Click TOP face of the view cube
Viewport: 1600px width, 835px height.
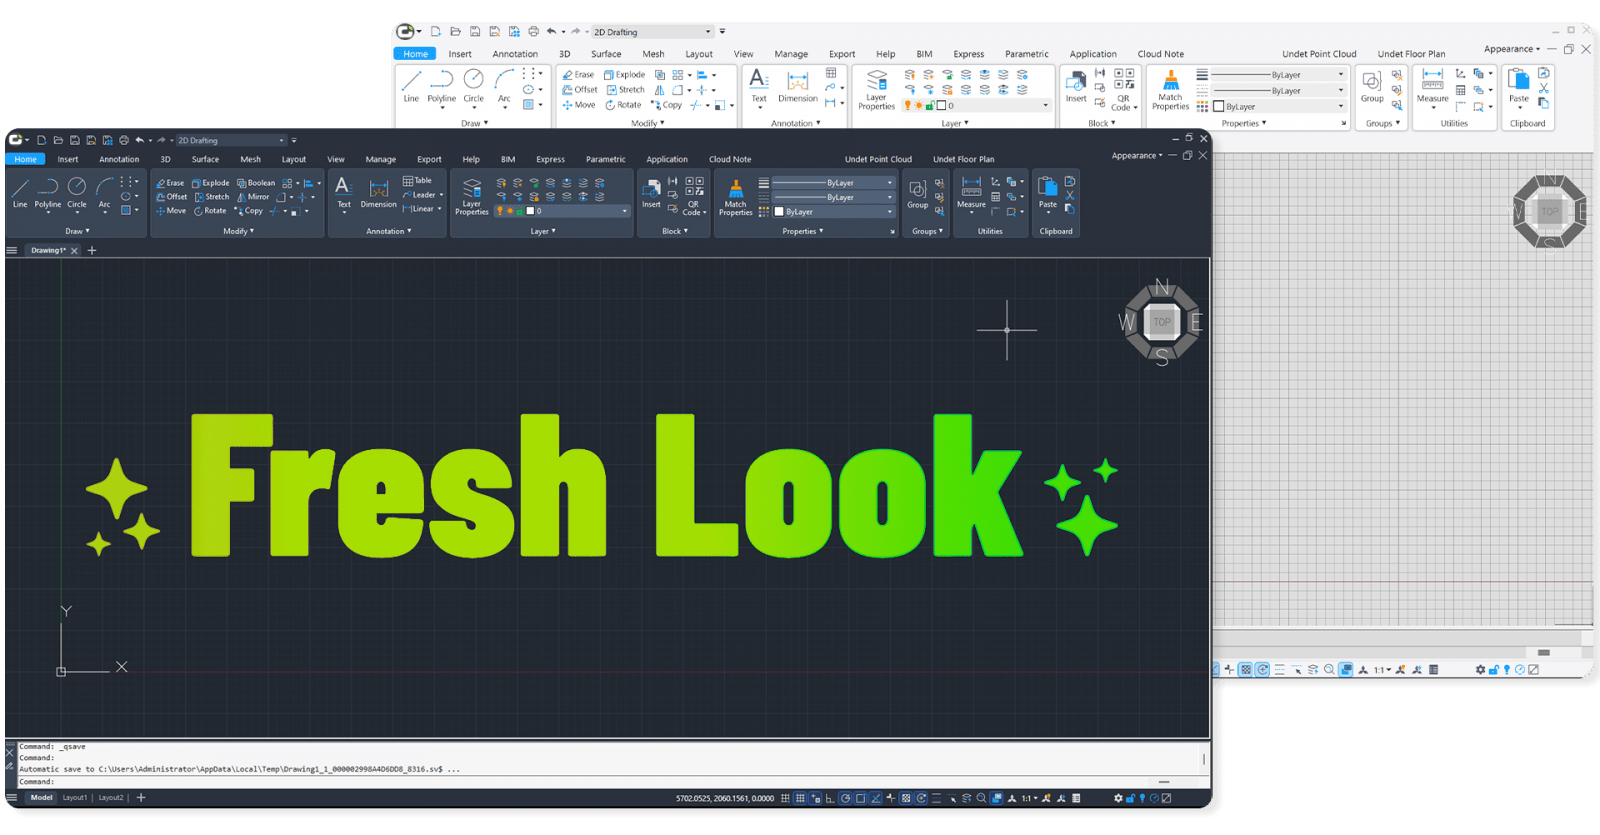(x=1162, y=322)
